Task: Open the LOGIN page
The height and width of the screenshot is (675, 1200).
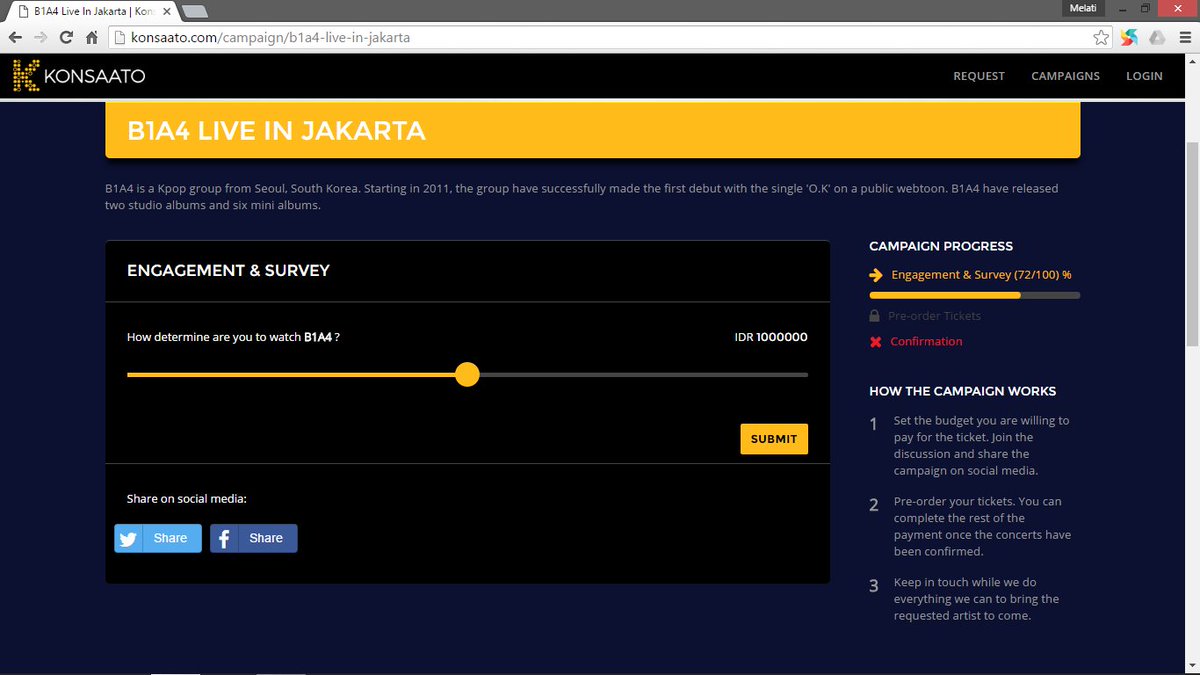Action: 1144,76
